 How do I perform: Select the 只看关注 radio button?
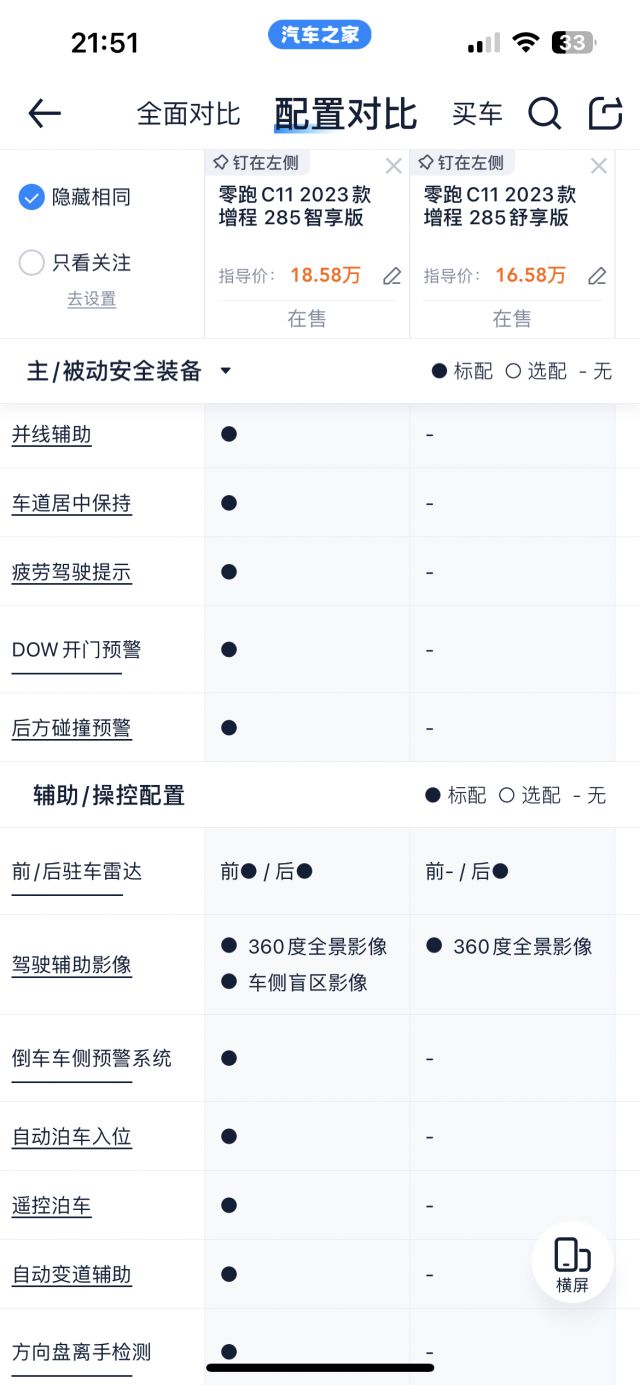click(31, 262)
